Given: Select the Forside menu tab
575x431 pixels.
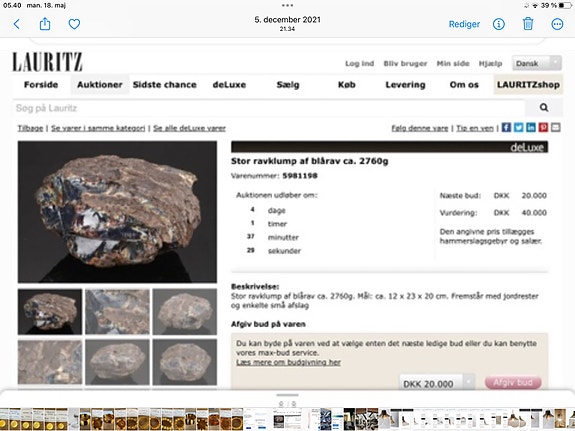Looking at the screenshot, I should pyautogui.click(x=41, y=85).
